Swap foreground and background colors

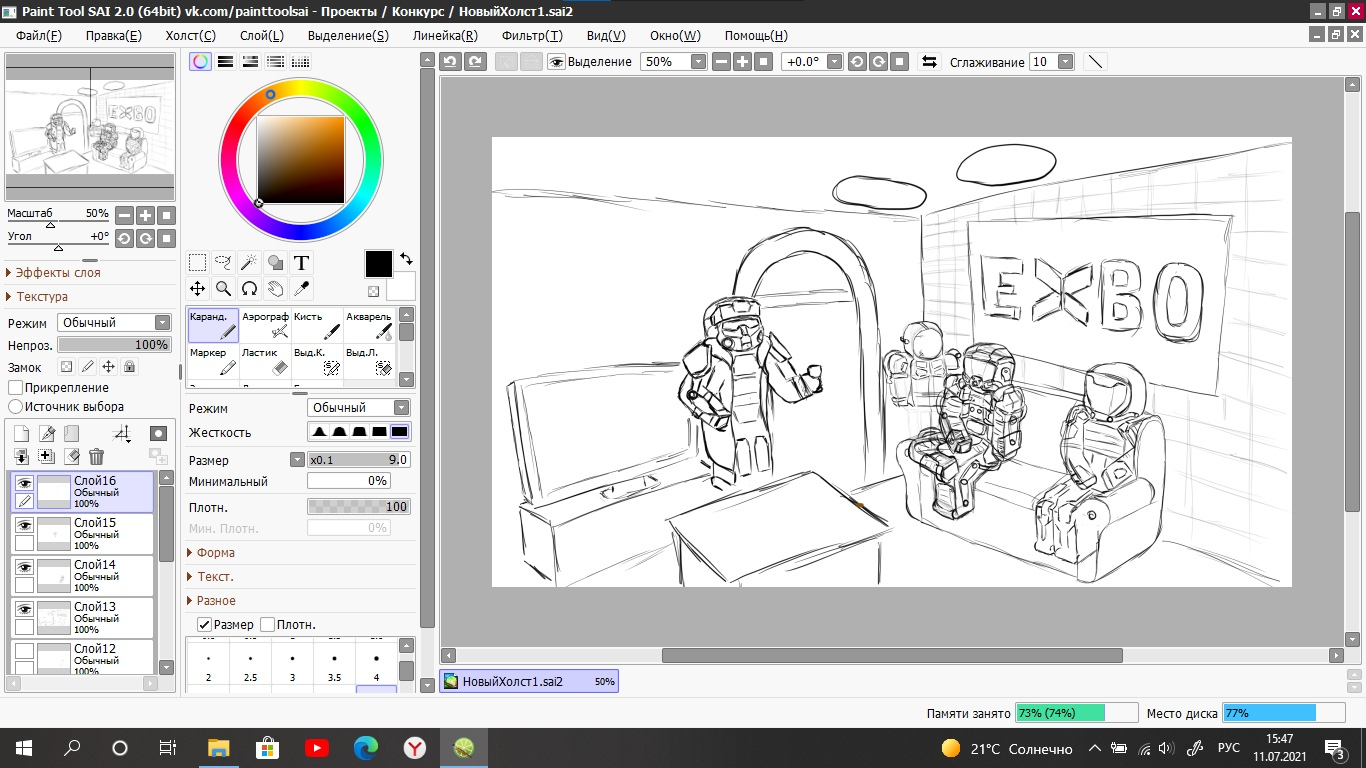[405, 258]
